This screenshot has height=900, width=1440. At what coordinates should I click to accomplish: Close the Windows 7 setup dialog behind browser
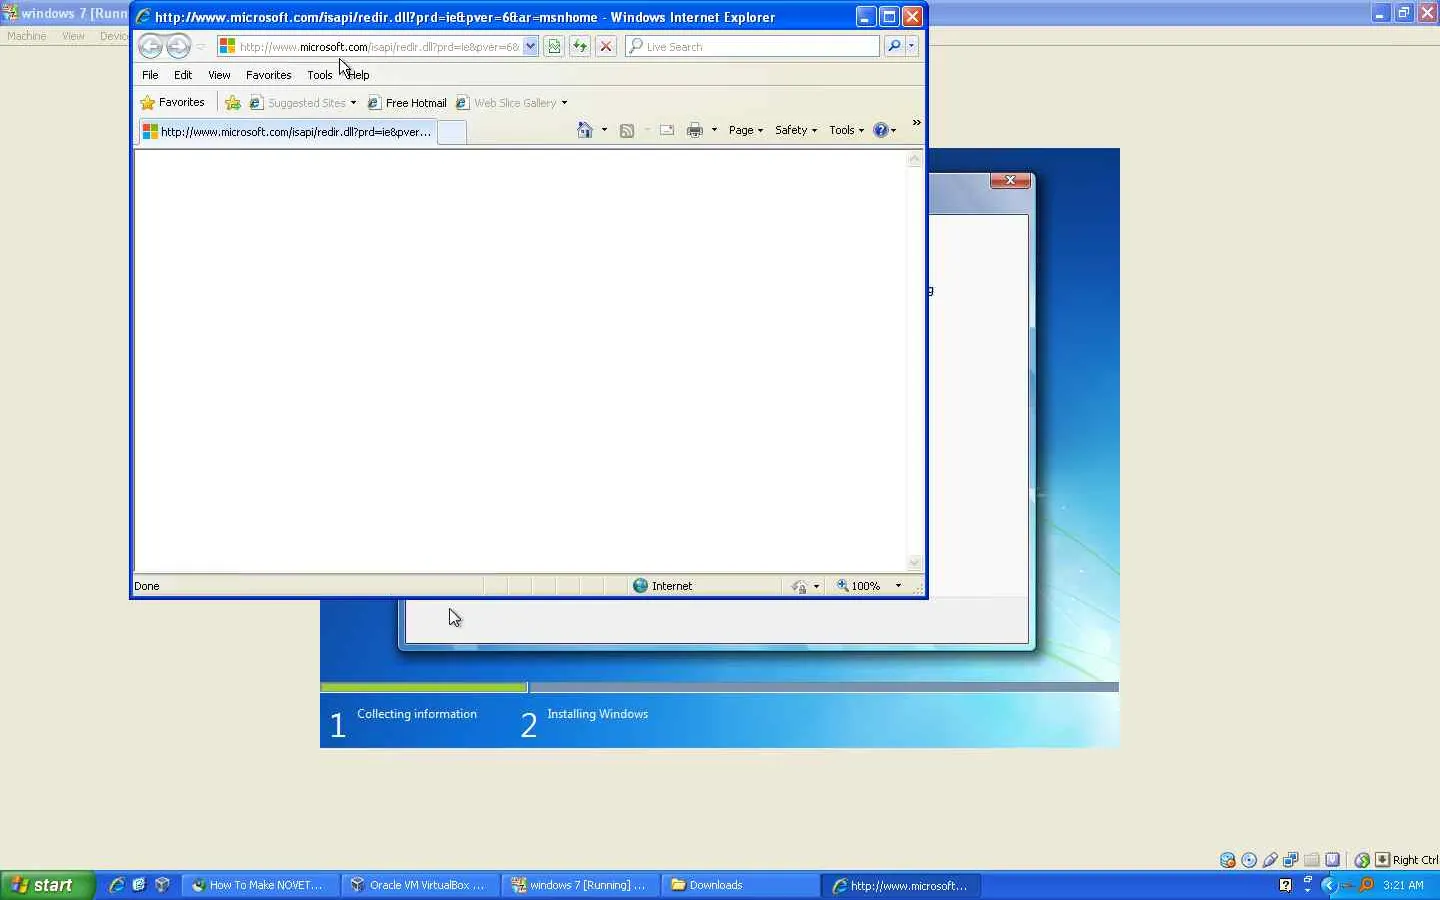(1010, 180)
